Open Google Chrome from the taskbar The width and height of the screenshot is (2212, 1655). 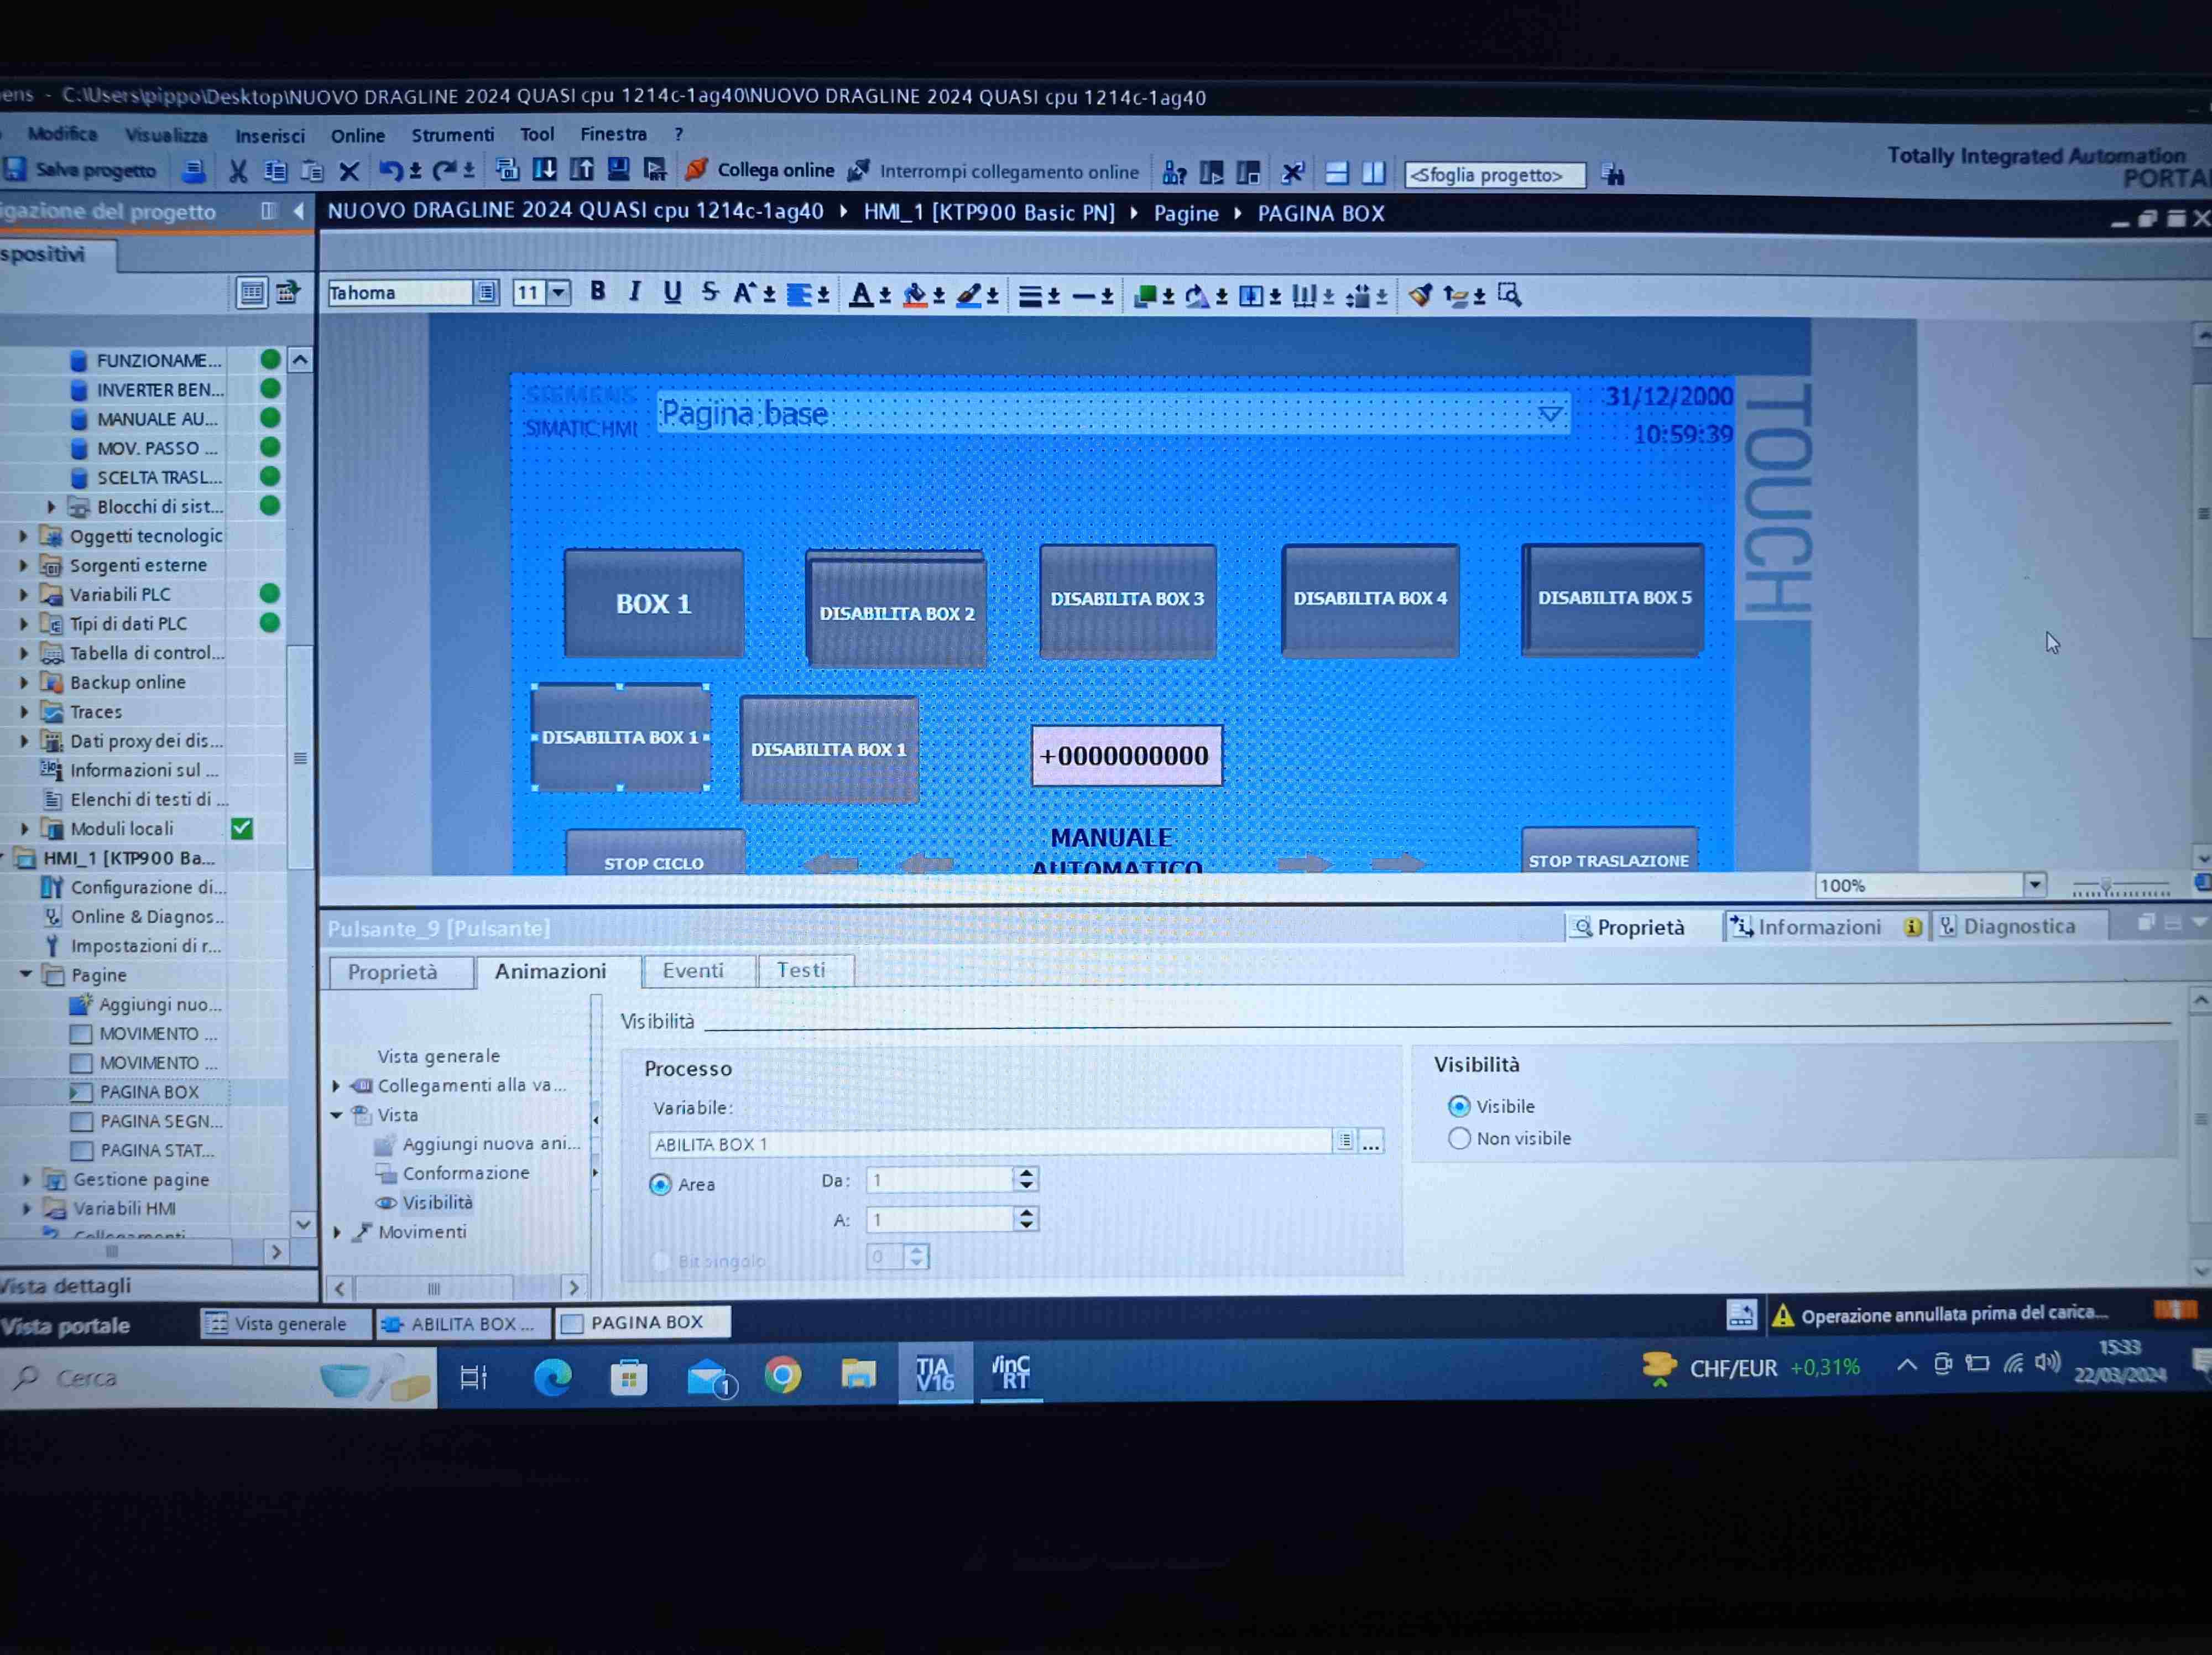(783, 1376)
